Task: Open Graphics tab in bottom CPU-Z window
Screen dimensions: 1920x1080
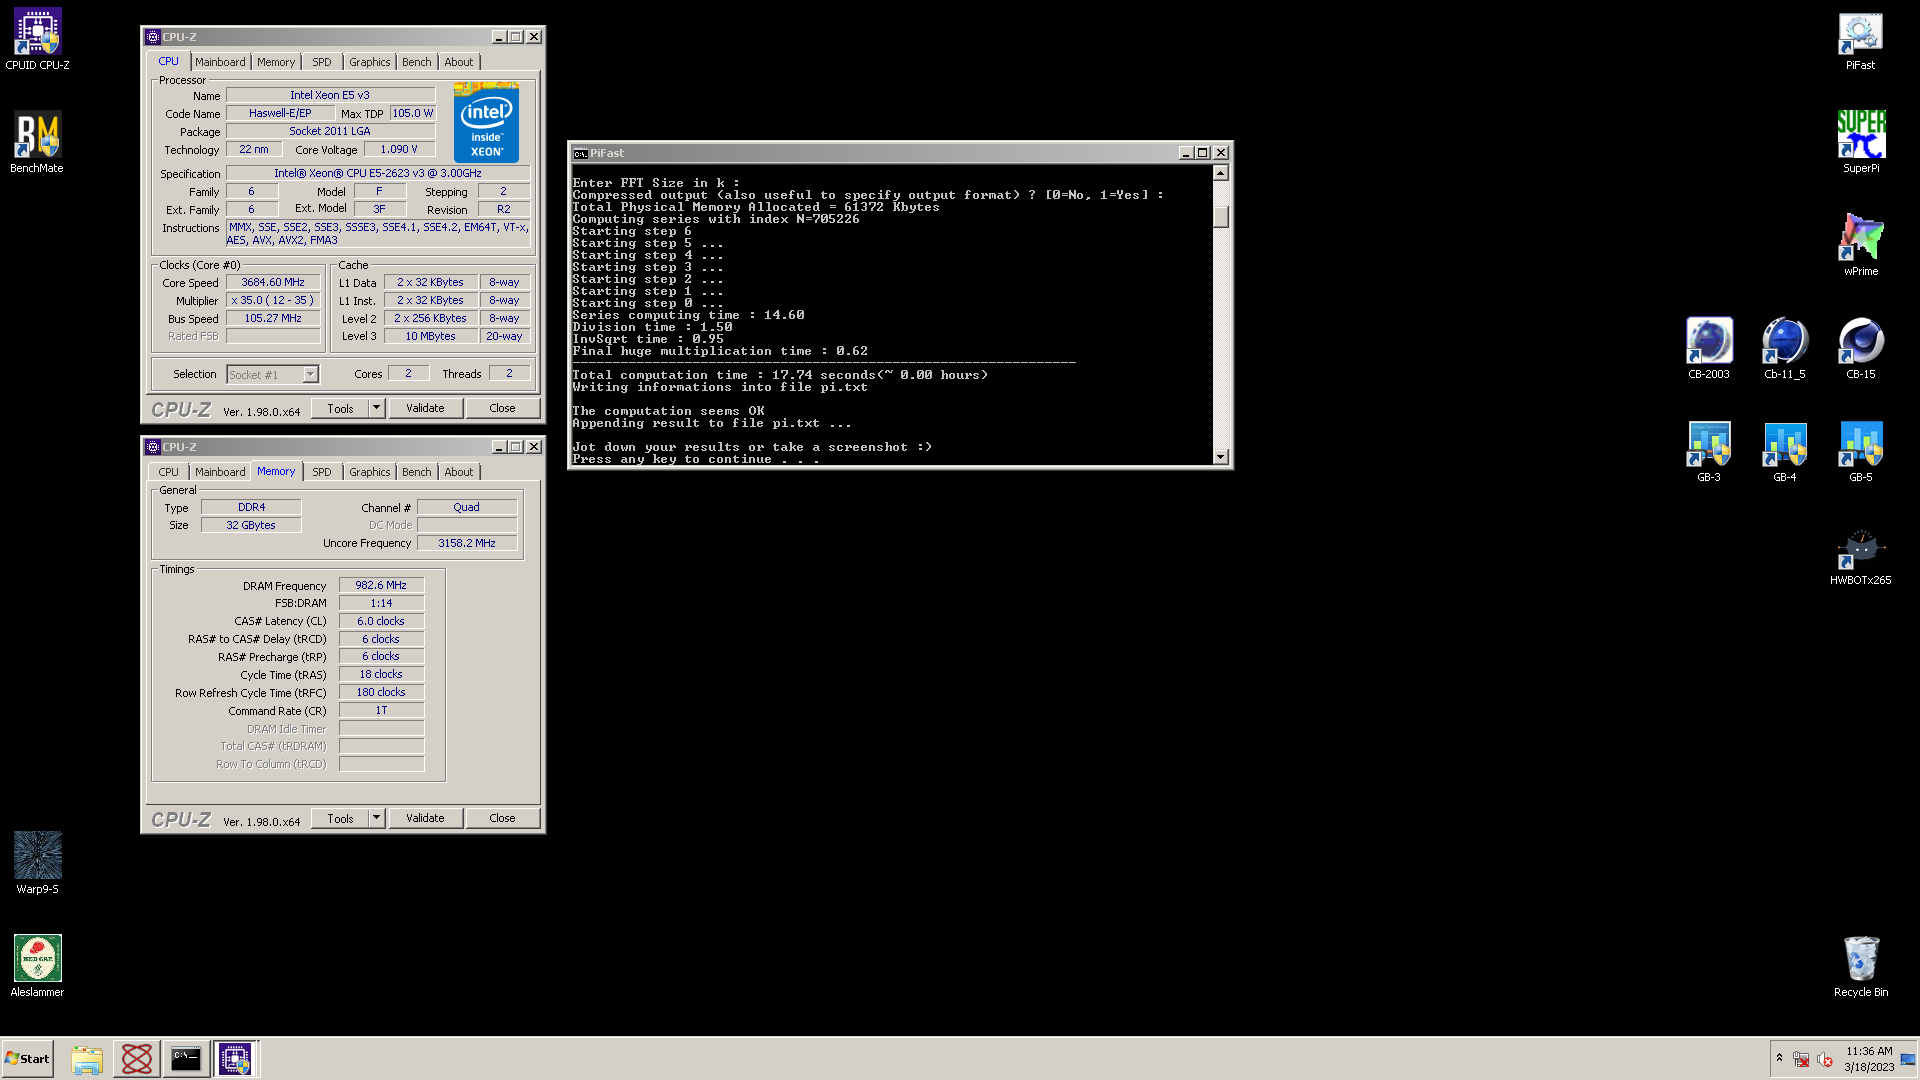Action: [369, 472]
